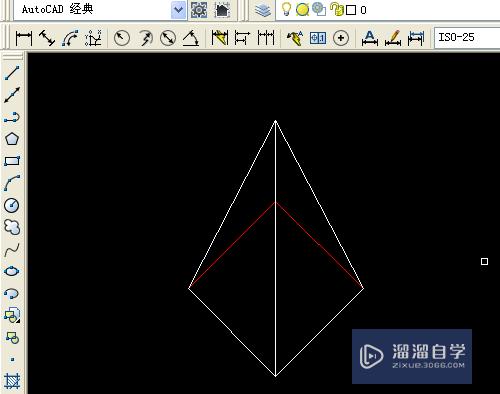500x394 pixels.
Task: Start a Radius dimension
Action: pos(122,38)
